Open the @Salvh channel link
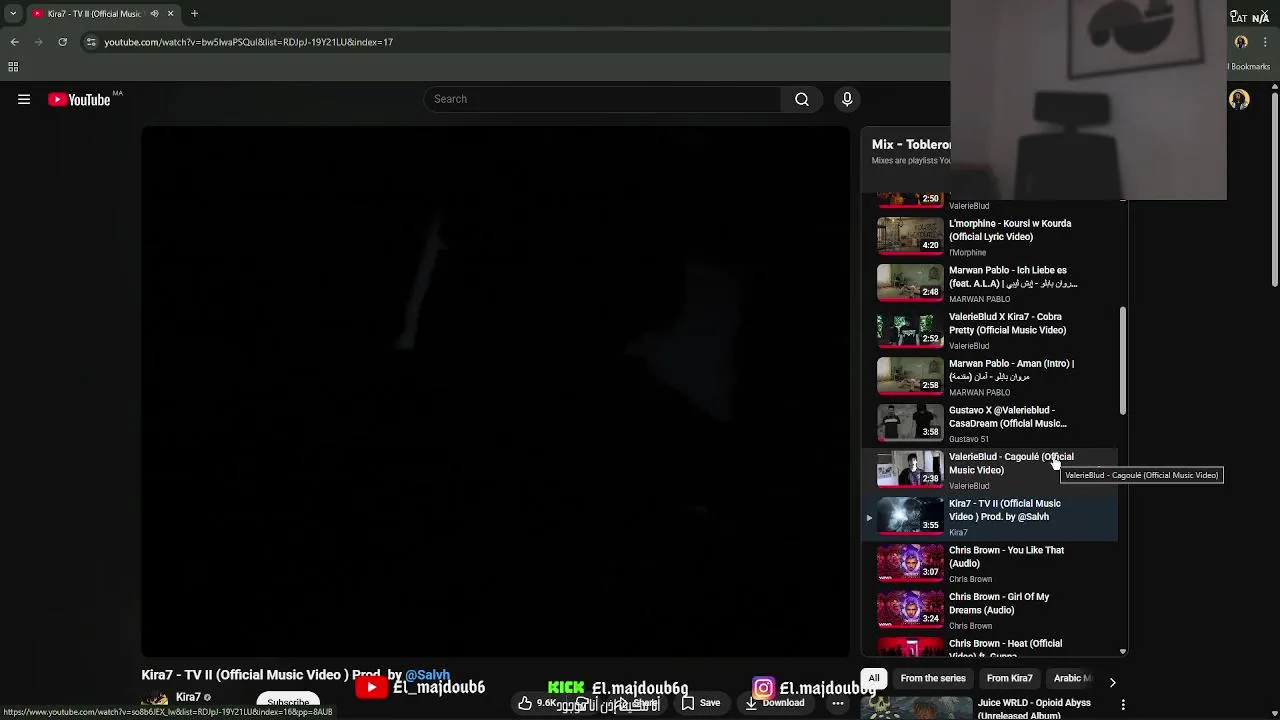This screenshot has width=1280, height=720. (427, 675)
